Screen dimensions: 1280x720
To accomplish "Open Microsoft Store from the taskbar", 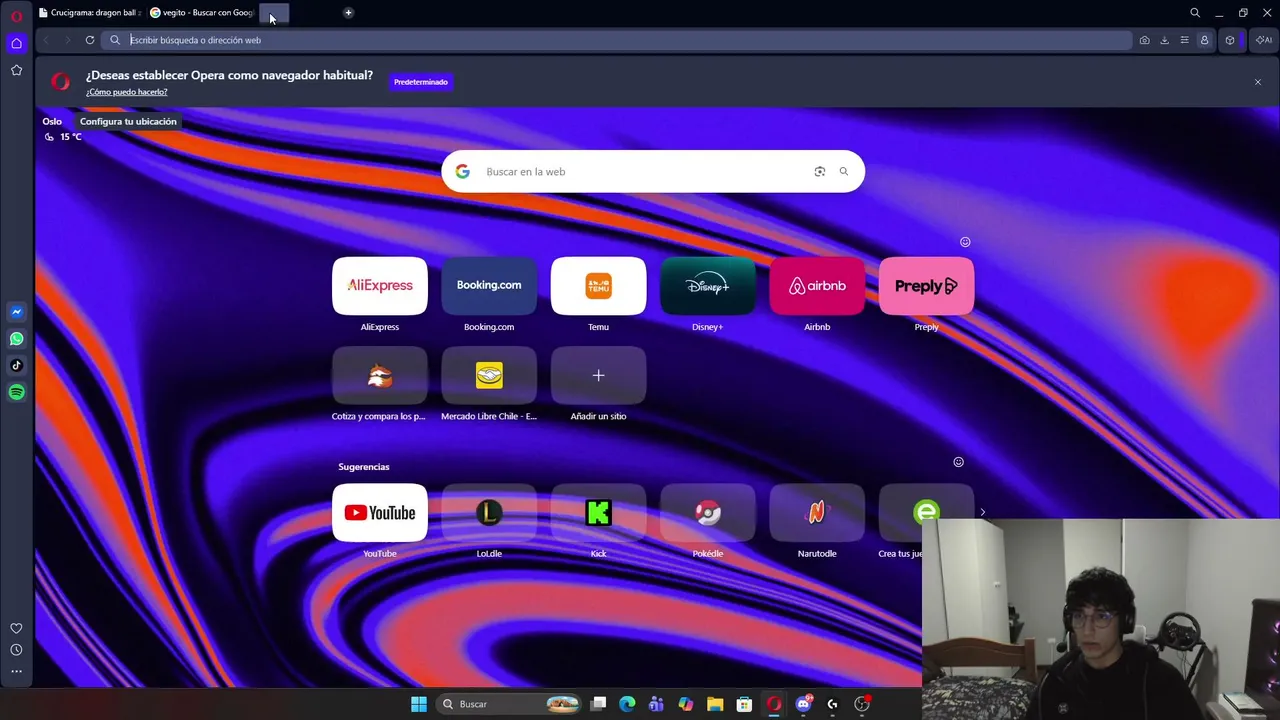I will tap(744, 704).
